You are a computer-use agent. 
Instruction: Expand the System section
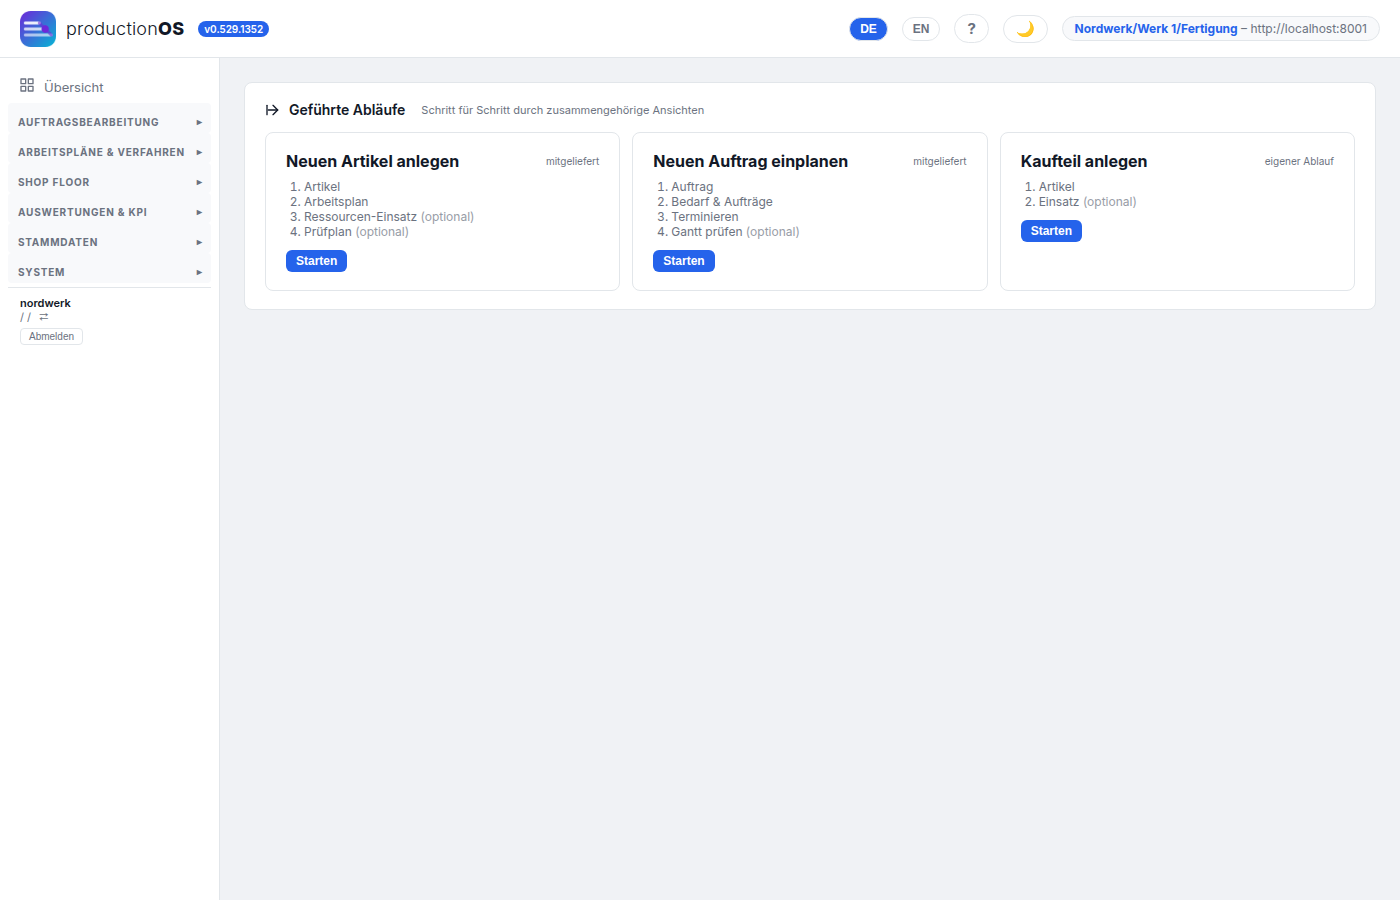point(110,272)
